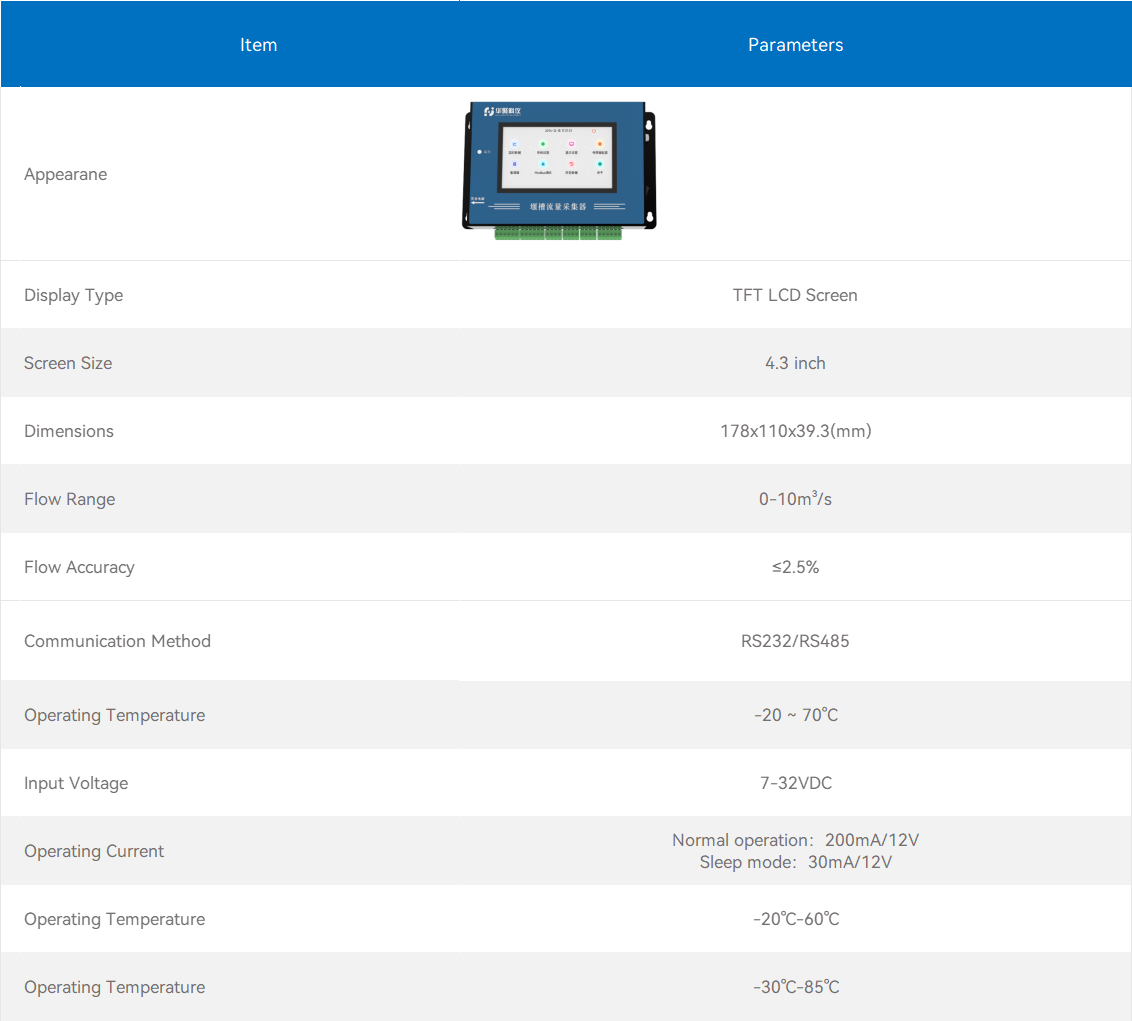
Task: Click the ≤2.5% flow accuracy value
Action: (x=795, y=567)
